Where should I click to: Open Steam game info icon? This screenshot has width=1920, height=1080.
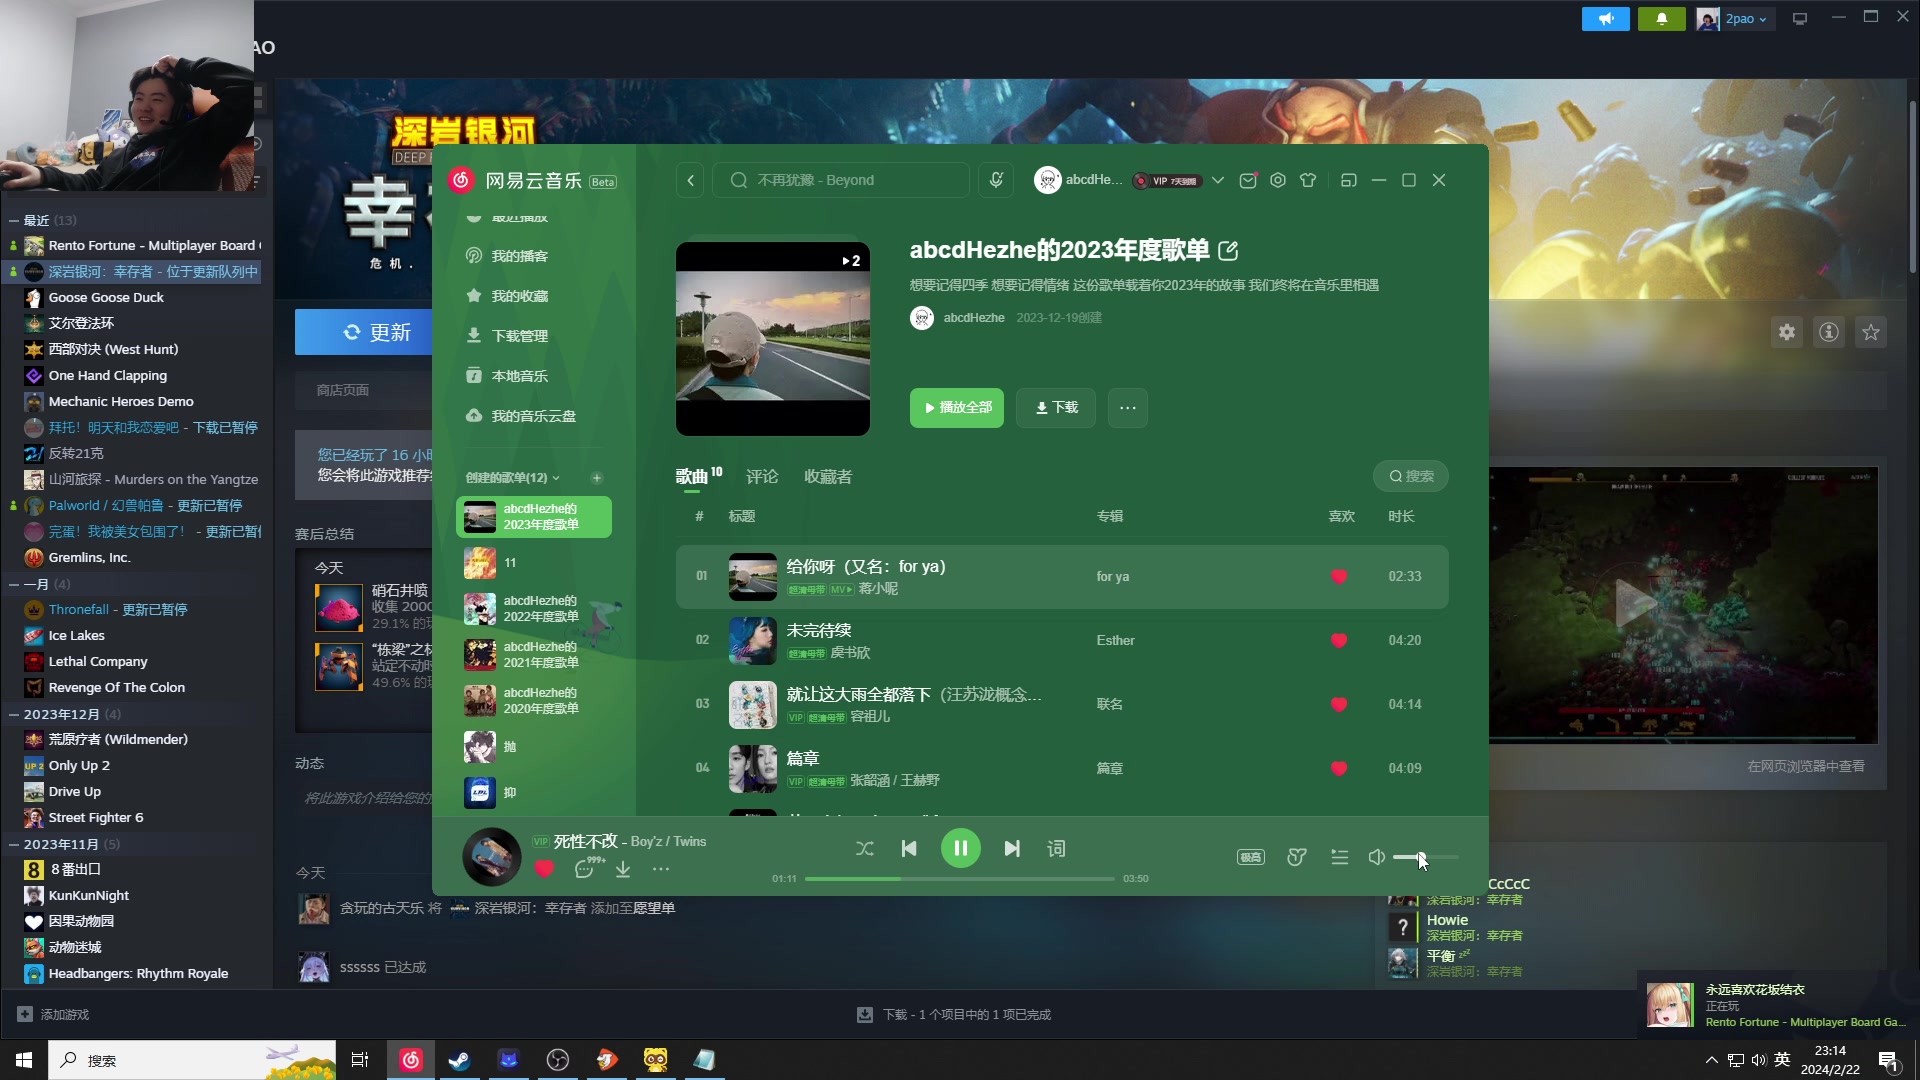click(x=1829, y=332)
